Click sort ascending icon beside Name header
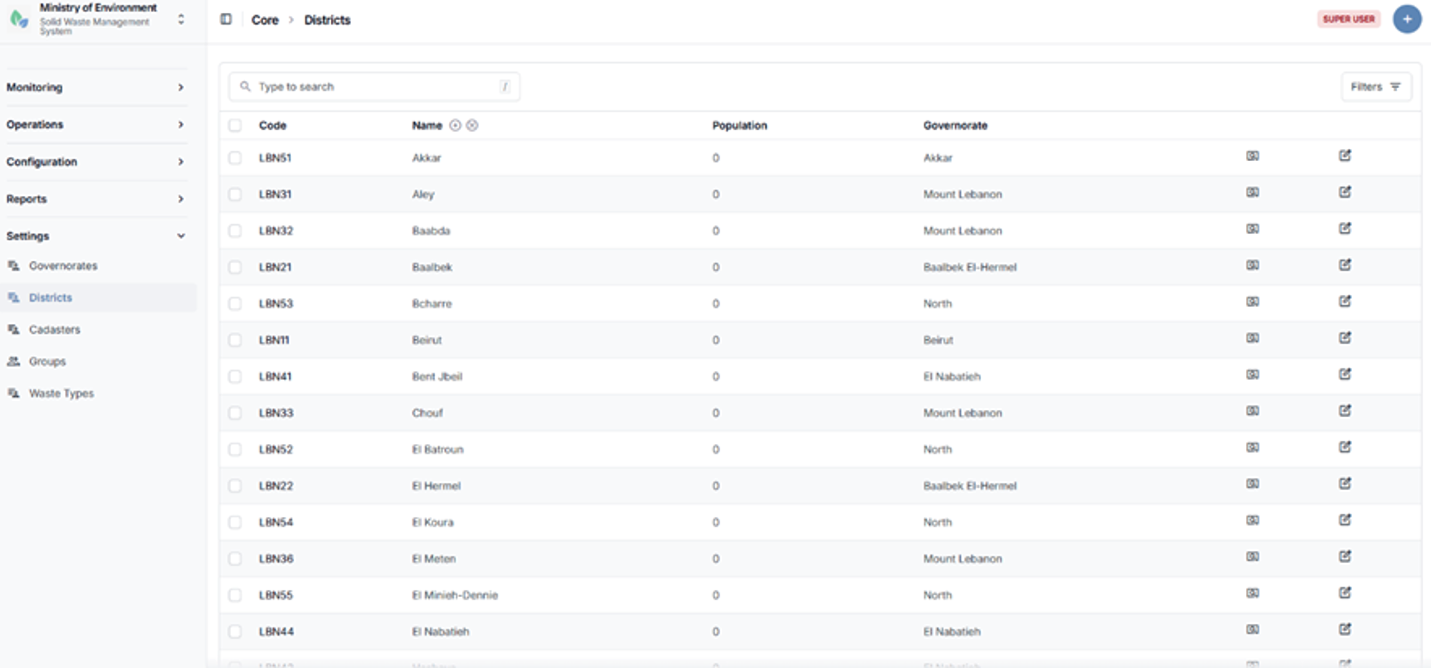 click(x=456, y=126)
